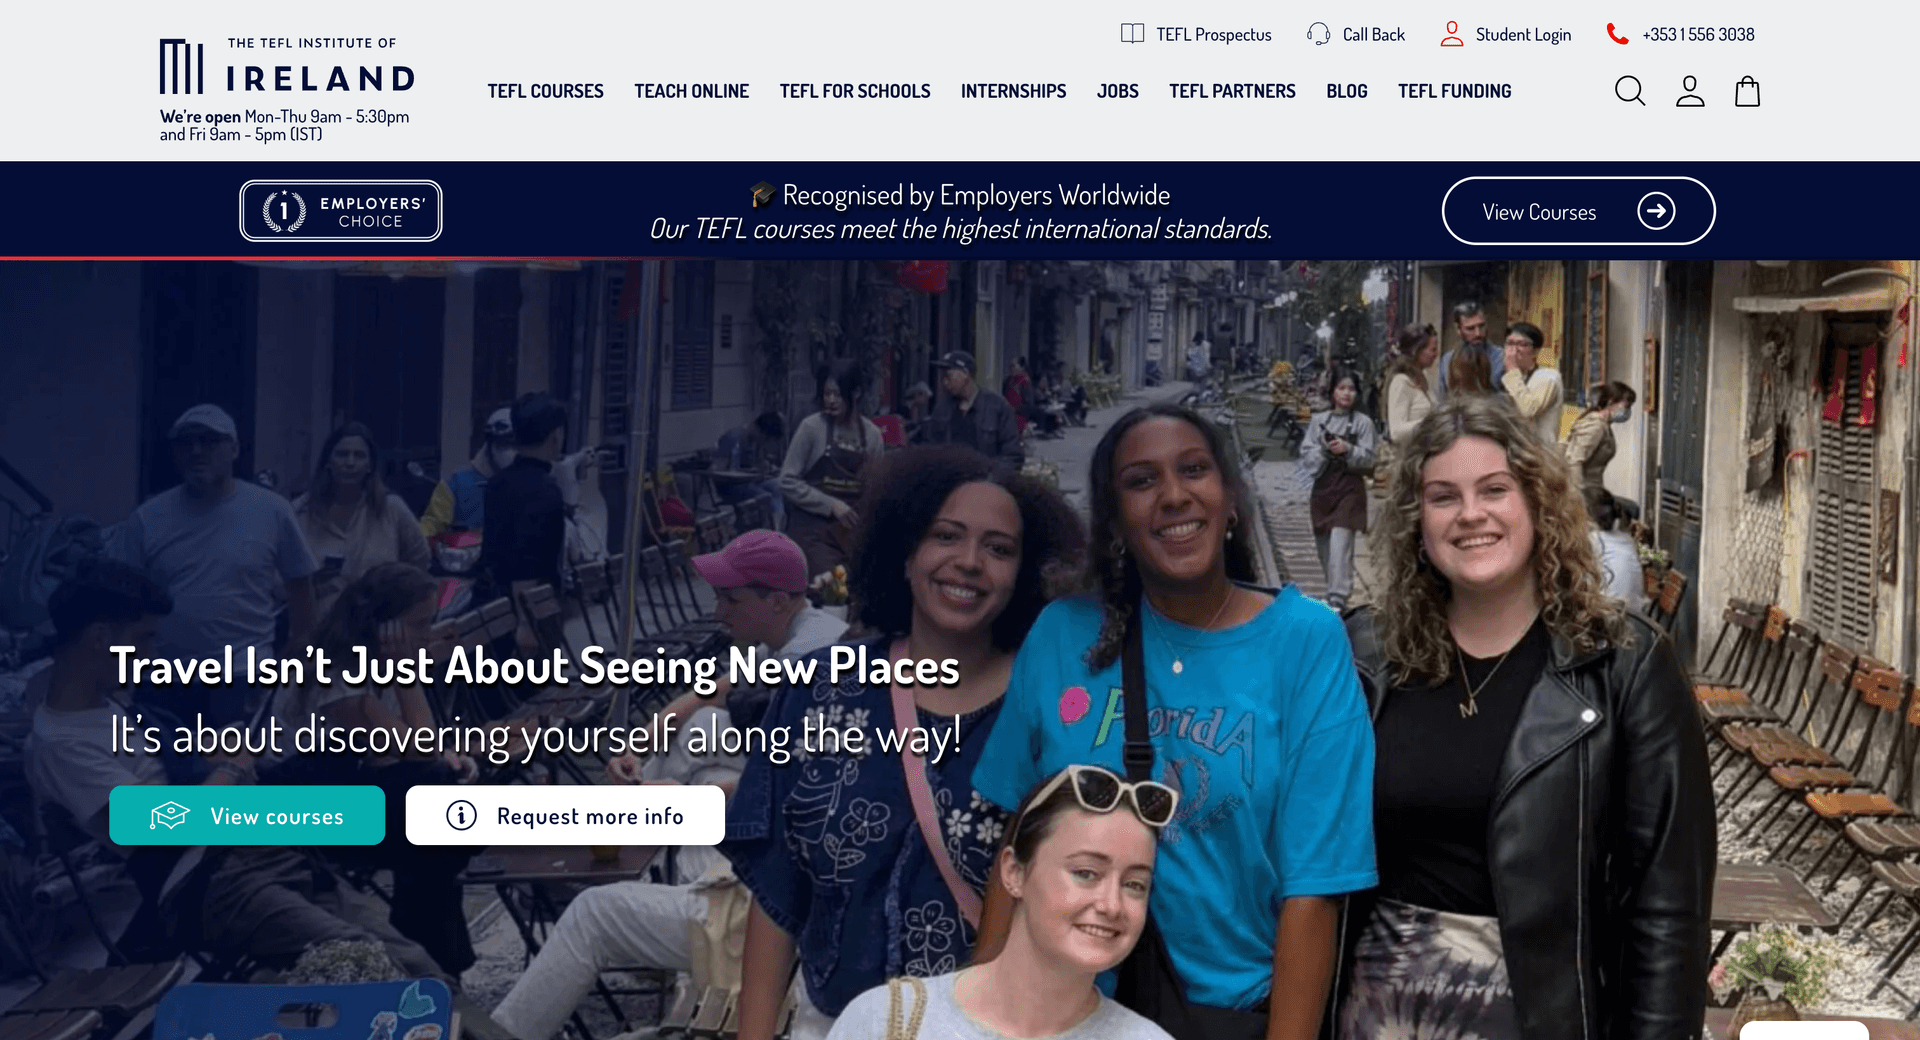
Task: Click the Call Back headset icon
Action: click(1319, 34)
